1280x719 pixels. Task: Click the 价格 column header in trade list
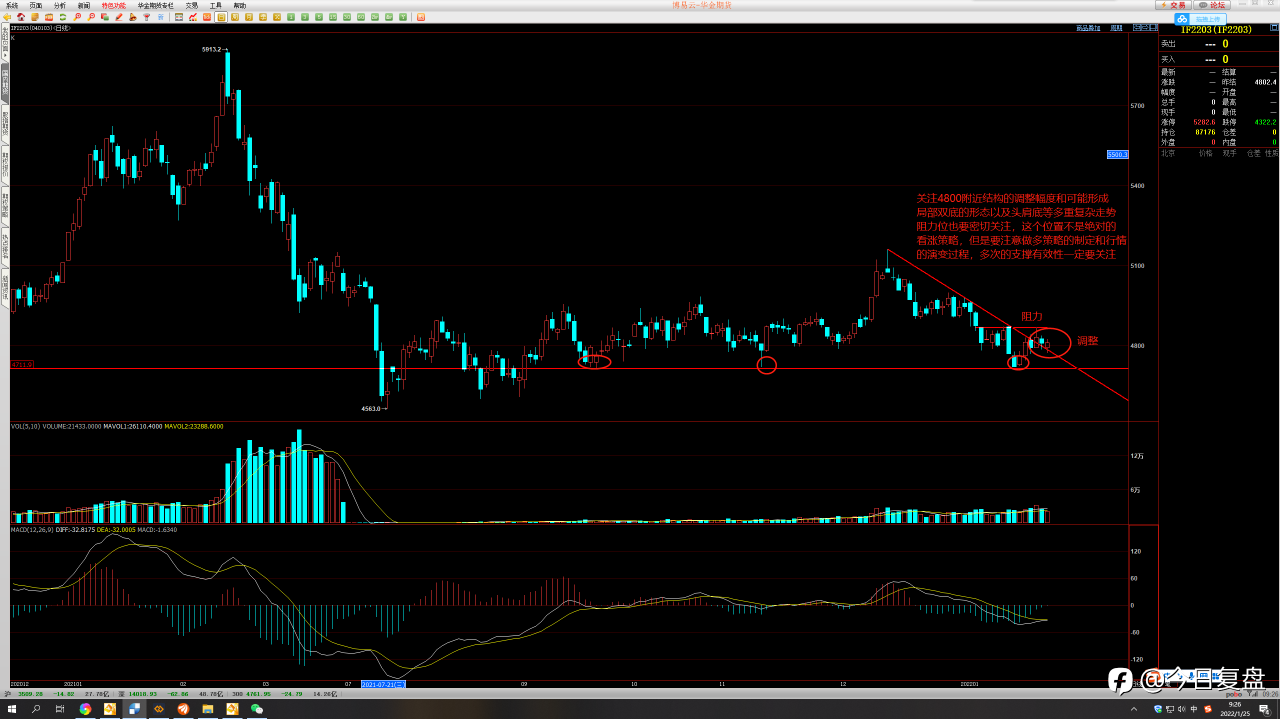point(1205,153)
